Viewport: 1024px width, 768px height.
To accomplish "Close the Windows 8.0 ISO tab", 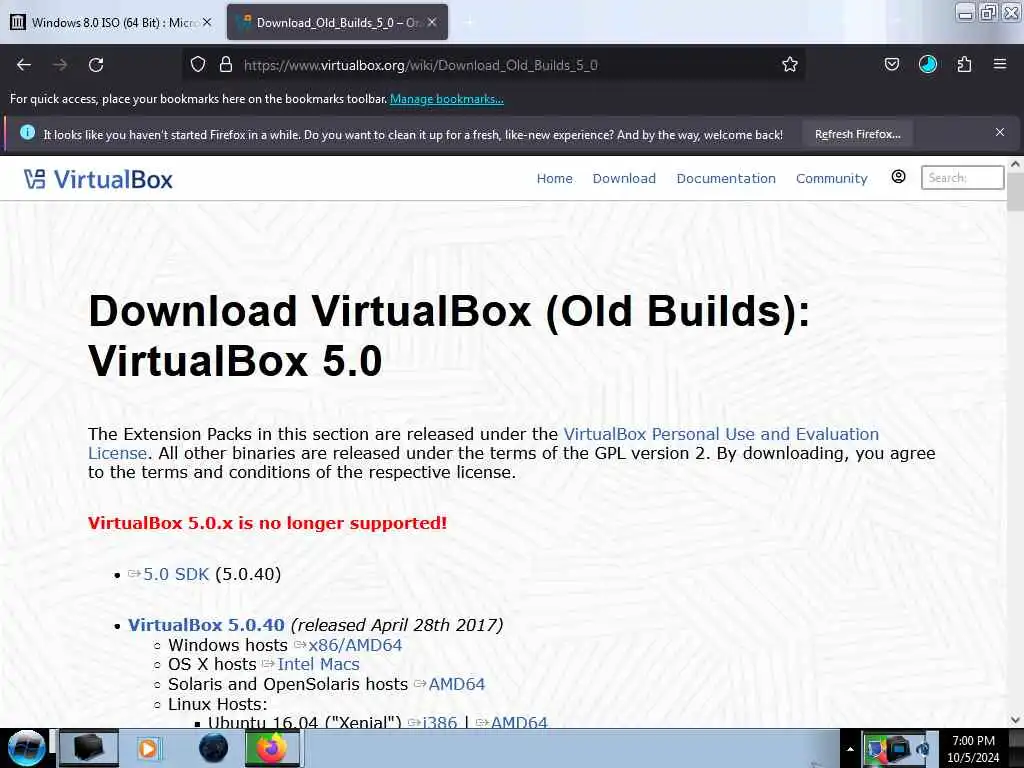I will pos(207,22).
